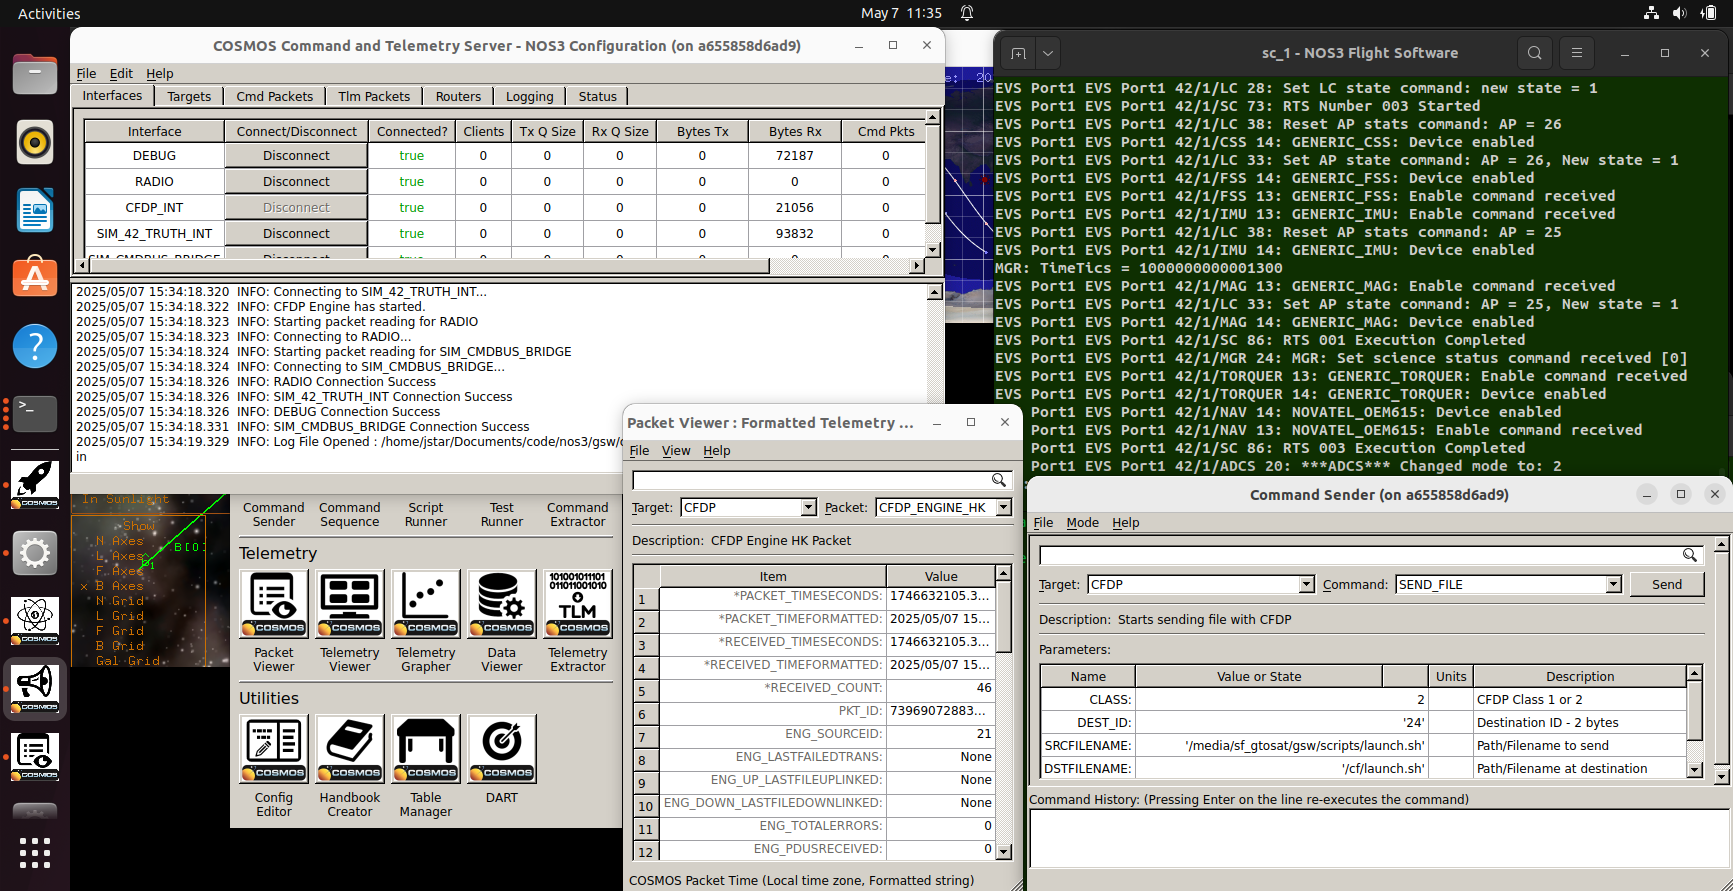Open the Data Viewer tool icon
The width and height of the screenshot is (1733, 891).
coord(502,604)
